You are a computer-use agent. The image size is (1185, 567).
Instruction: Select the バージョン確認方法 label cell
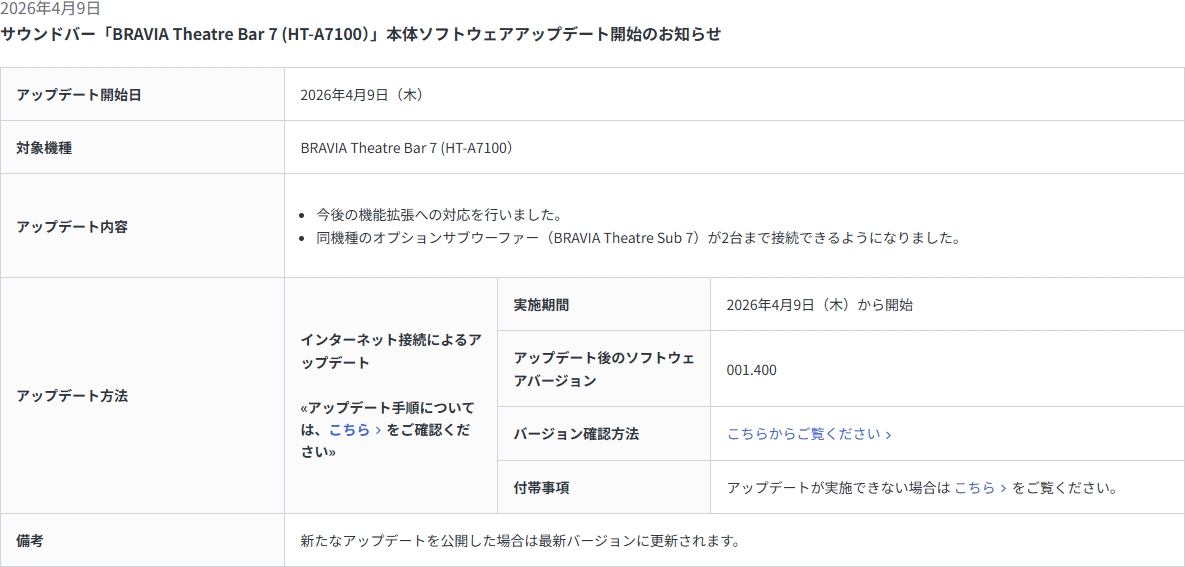pyautogui.click(x=576, y=434)
